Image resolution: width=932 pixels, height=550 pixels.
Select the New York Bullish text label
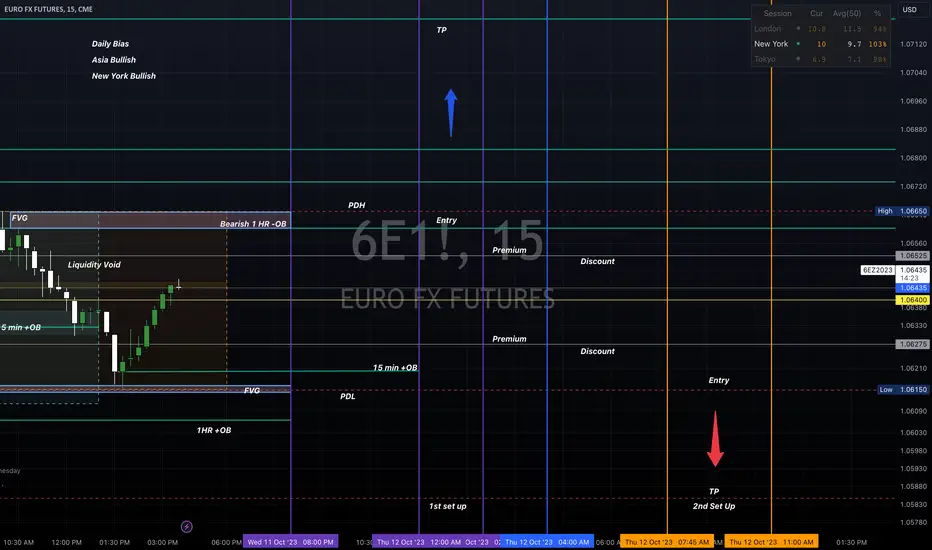coord(124,76)
